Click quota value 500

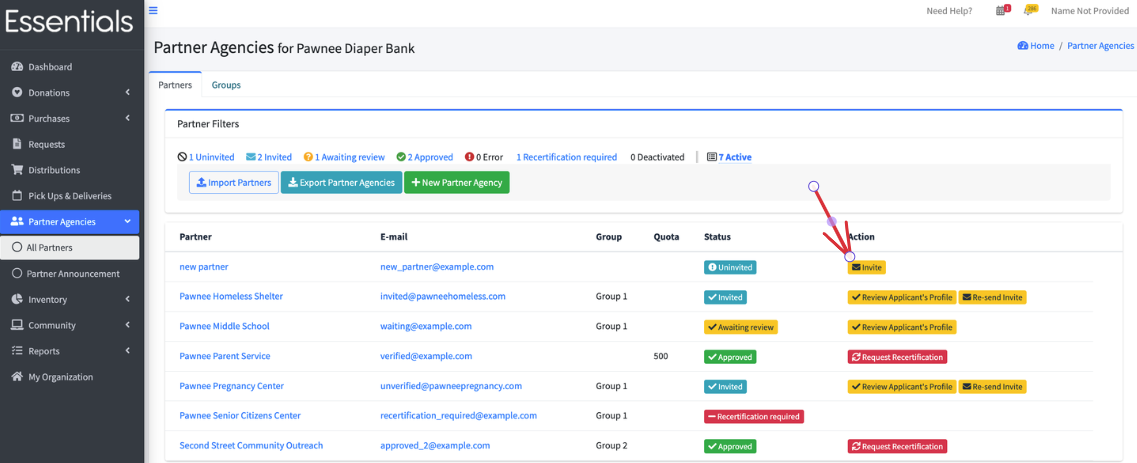(x=660, y=356)
